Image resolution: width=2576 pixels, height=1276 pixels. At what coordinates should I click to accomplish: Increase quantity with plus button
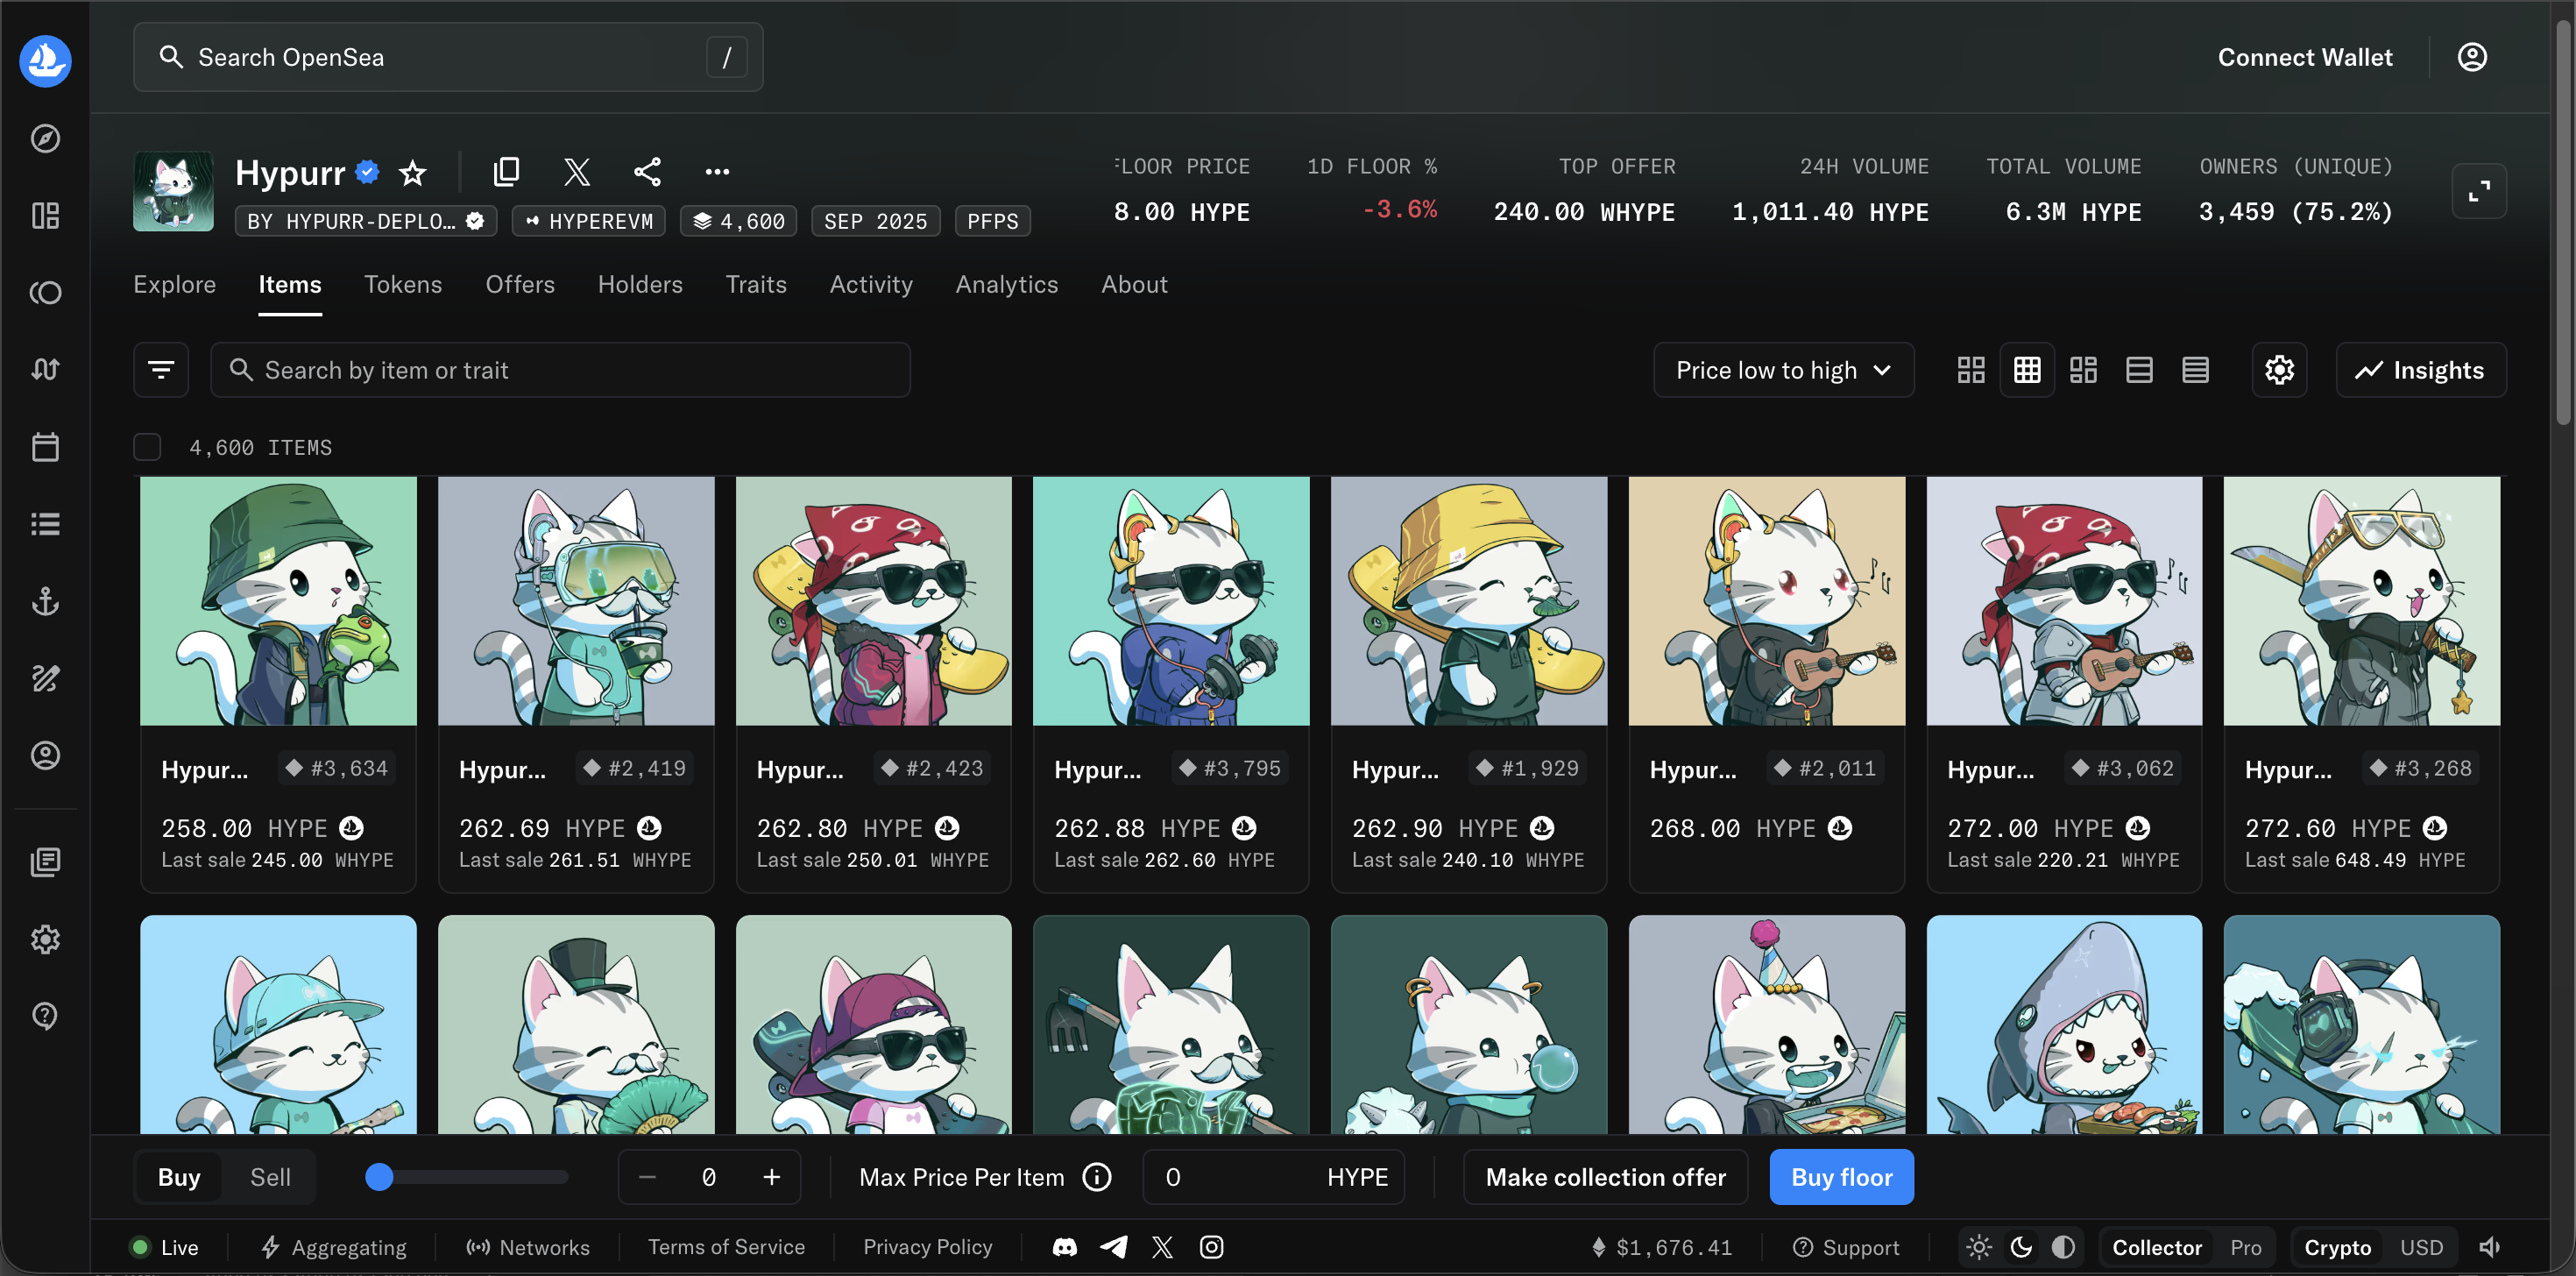click(x=771, y=1177)
